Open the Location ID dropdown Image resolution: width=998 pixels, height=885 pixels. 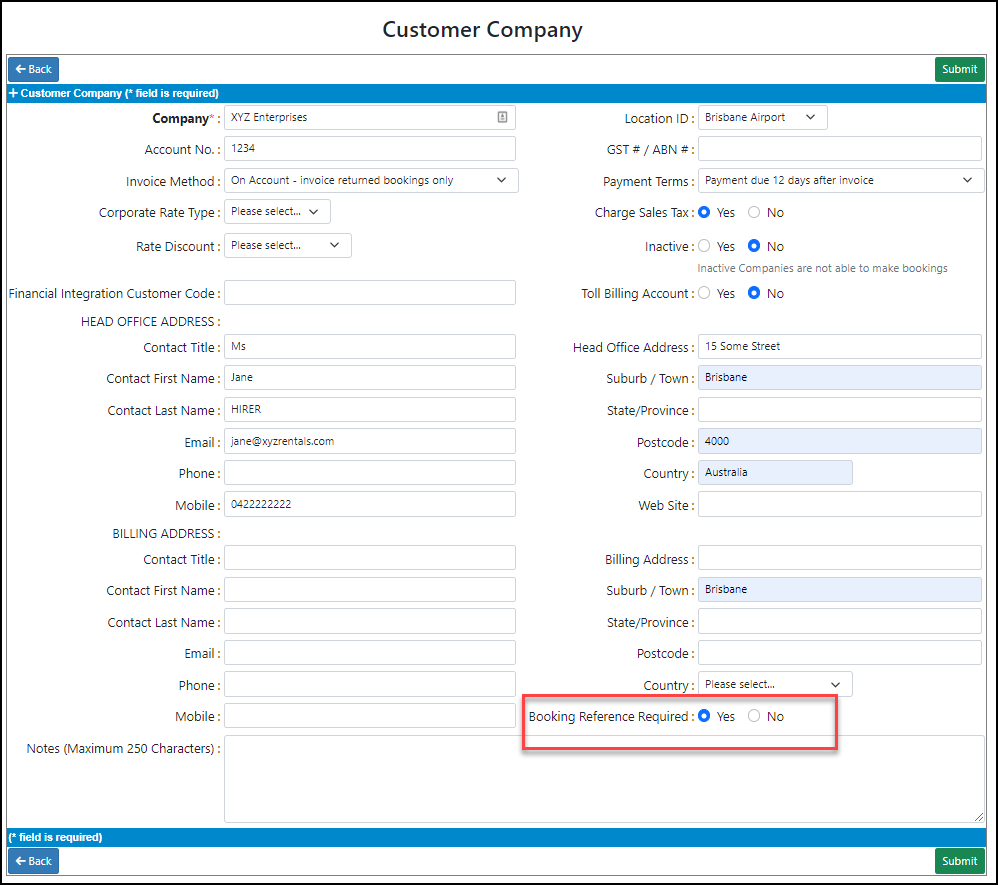[x=763, y=117]
